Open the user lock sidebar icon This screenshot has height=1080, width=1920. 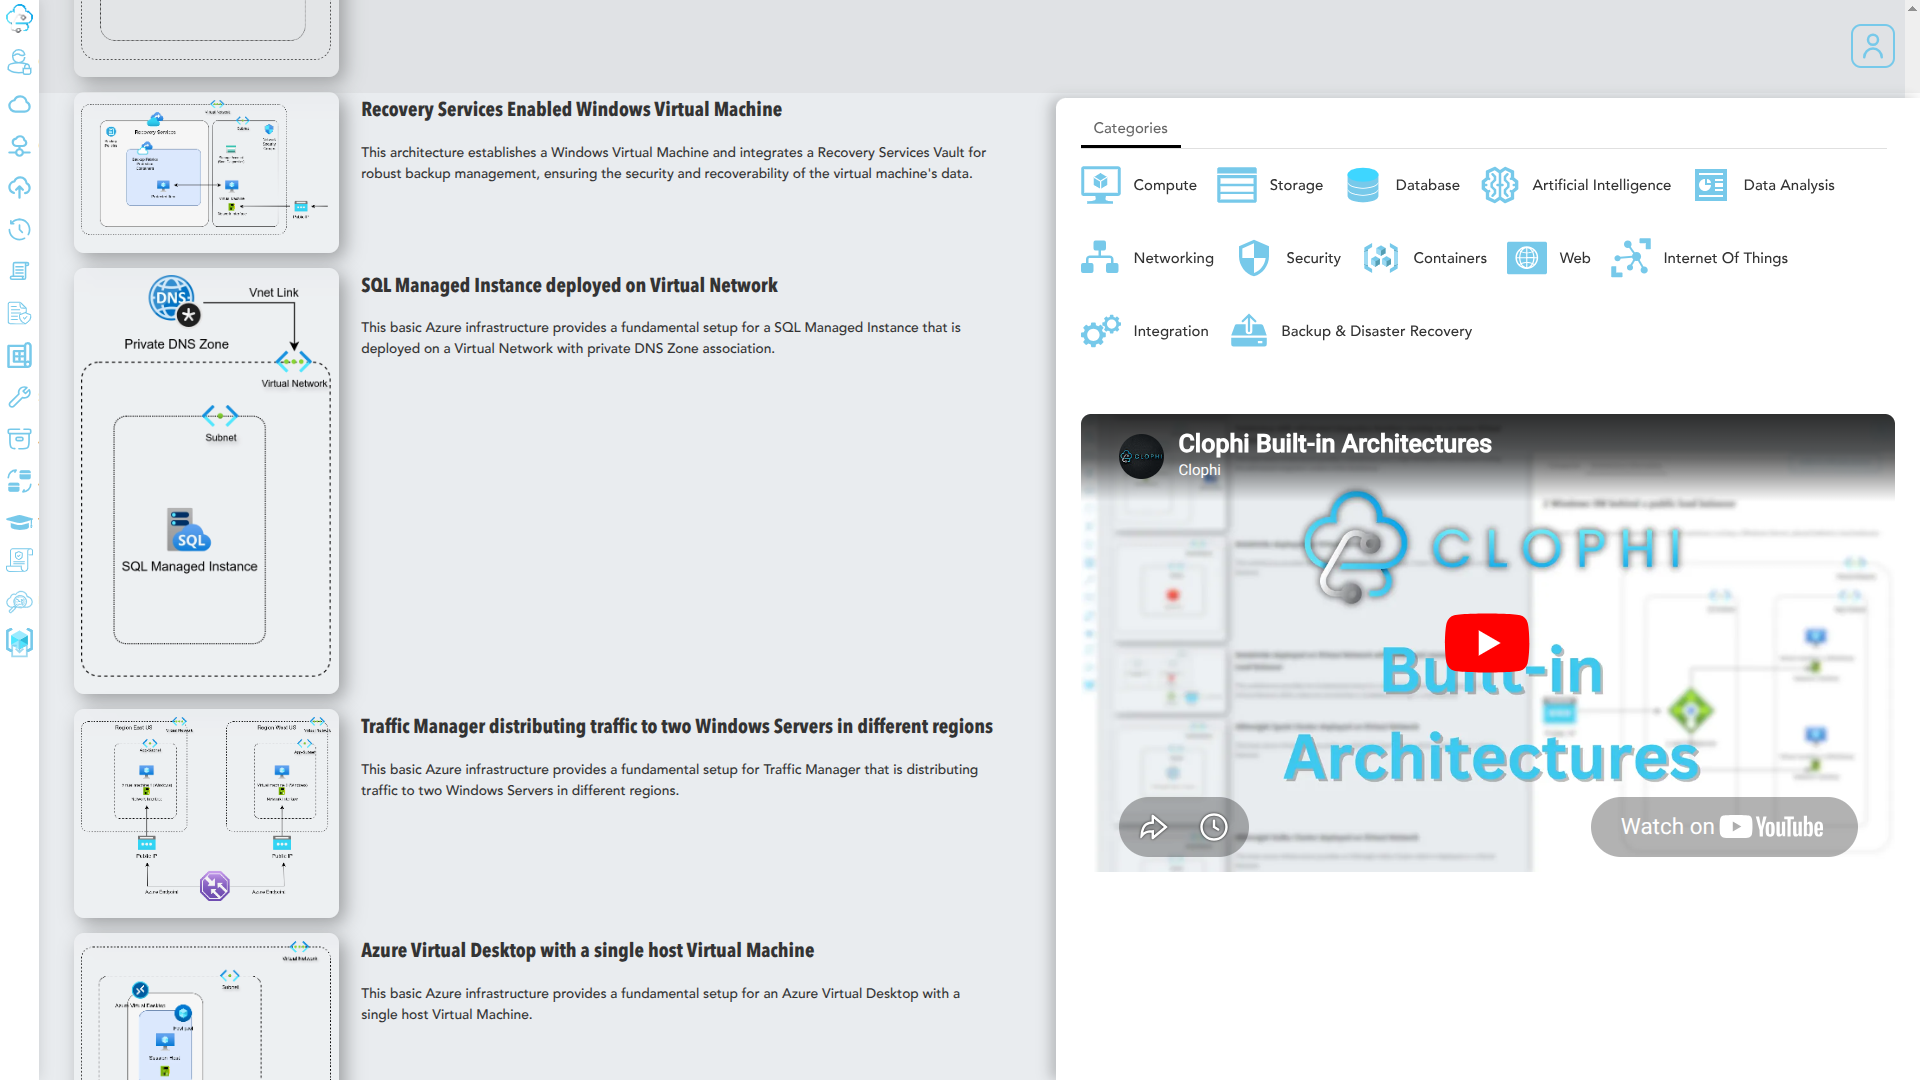pyautogui.click(x=19, y=62)
